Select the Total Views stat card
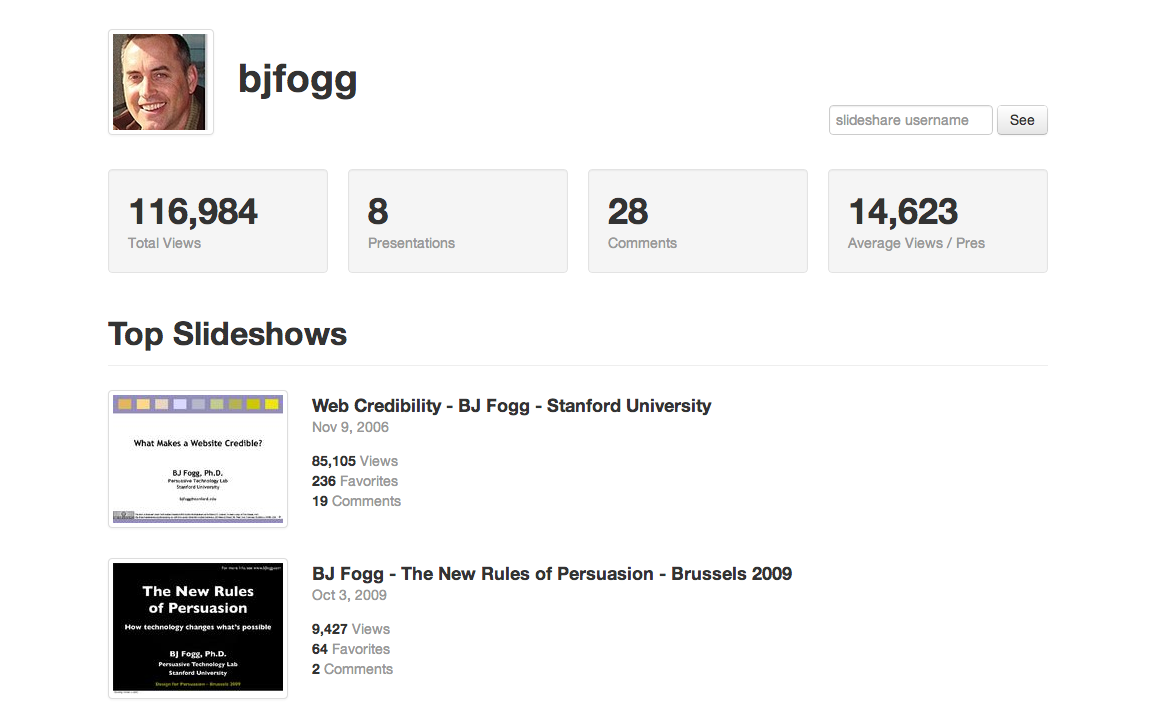Screen dimensions: 1154x715 click(x=217, y=221)
